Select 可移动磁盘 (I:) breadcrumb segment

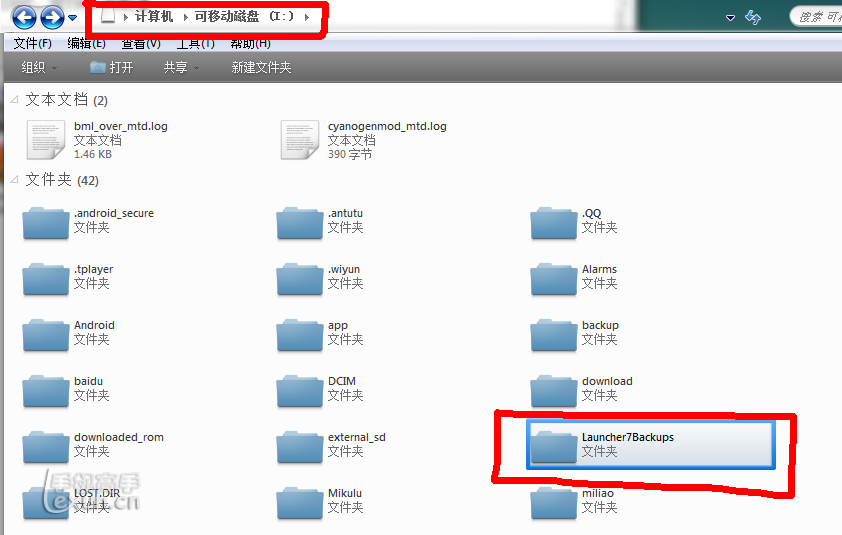click(x=244, y=16)
